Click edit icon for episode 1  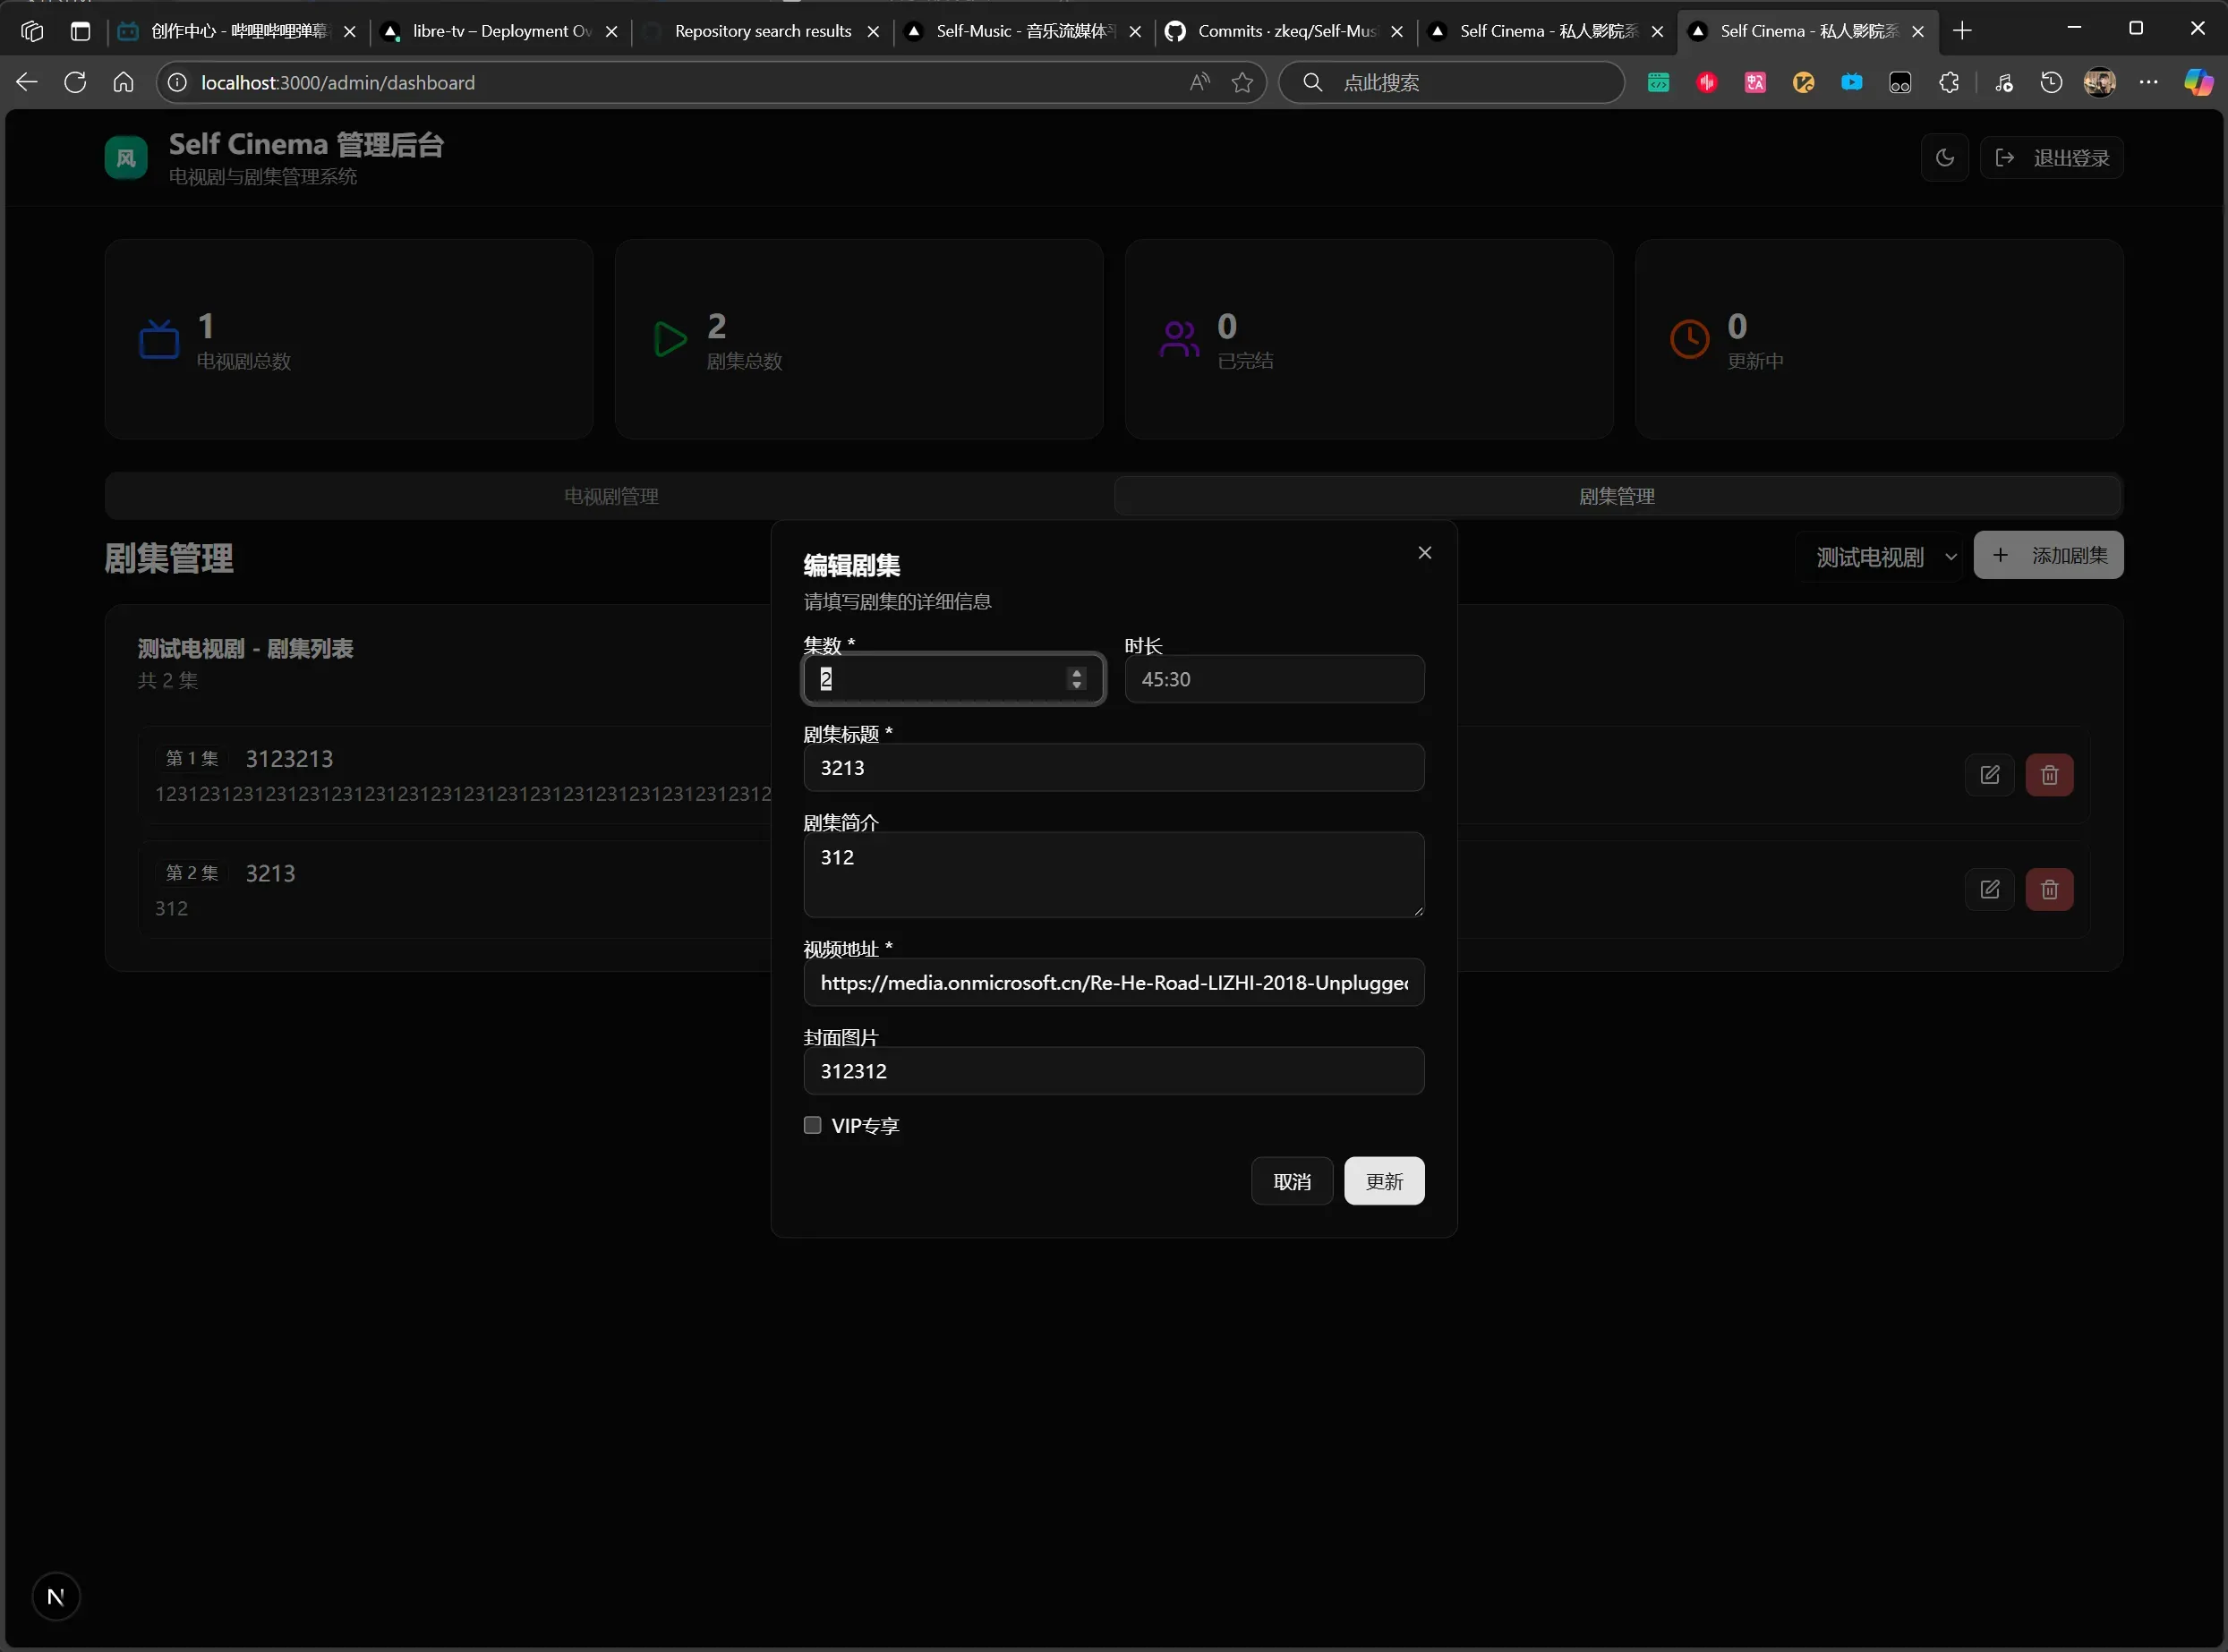(1989, 775)
